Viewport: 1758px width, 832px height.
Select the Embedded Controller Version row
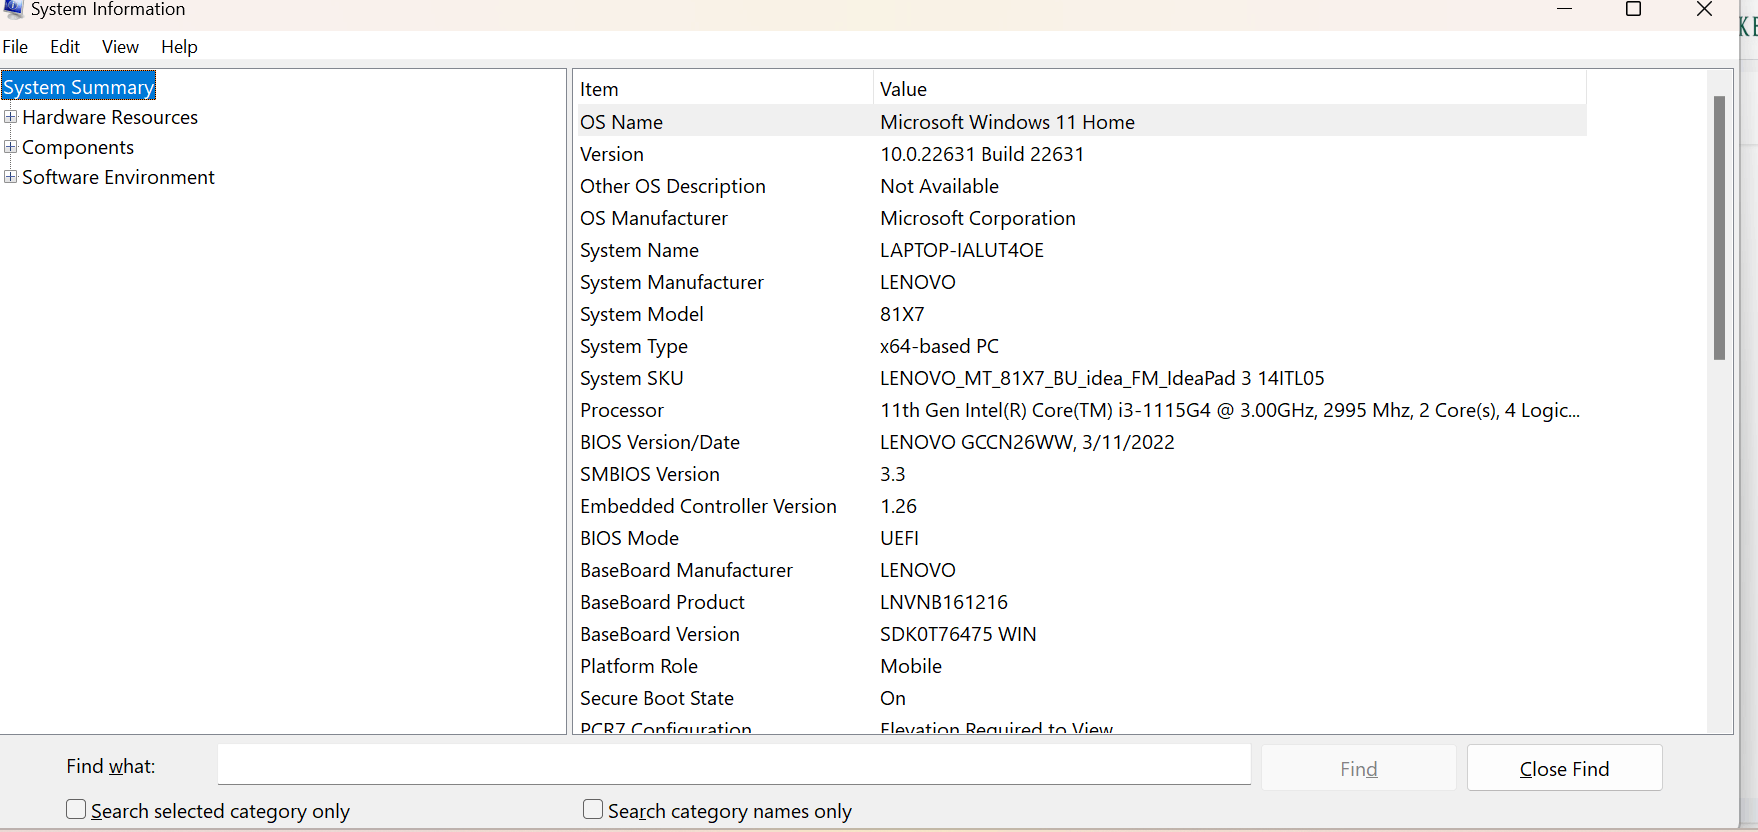click(x=1081, y=506)
